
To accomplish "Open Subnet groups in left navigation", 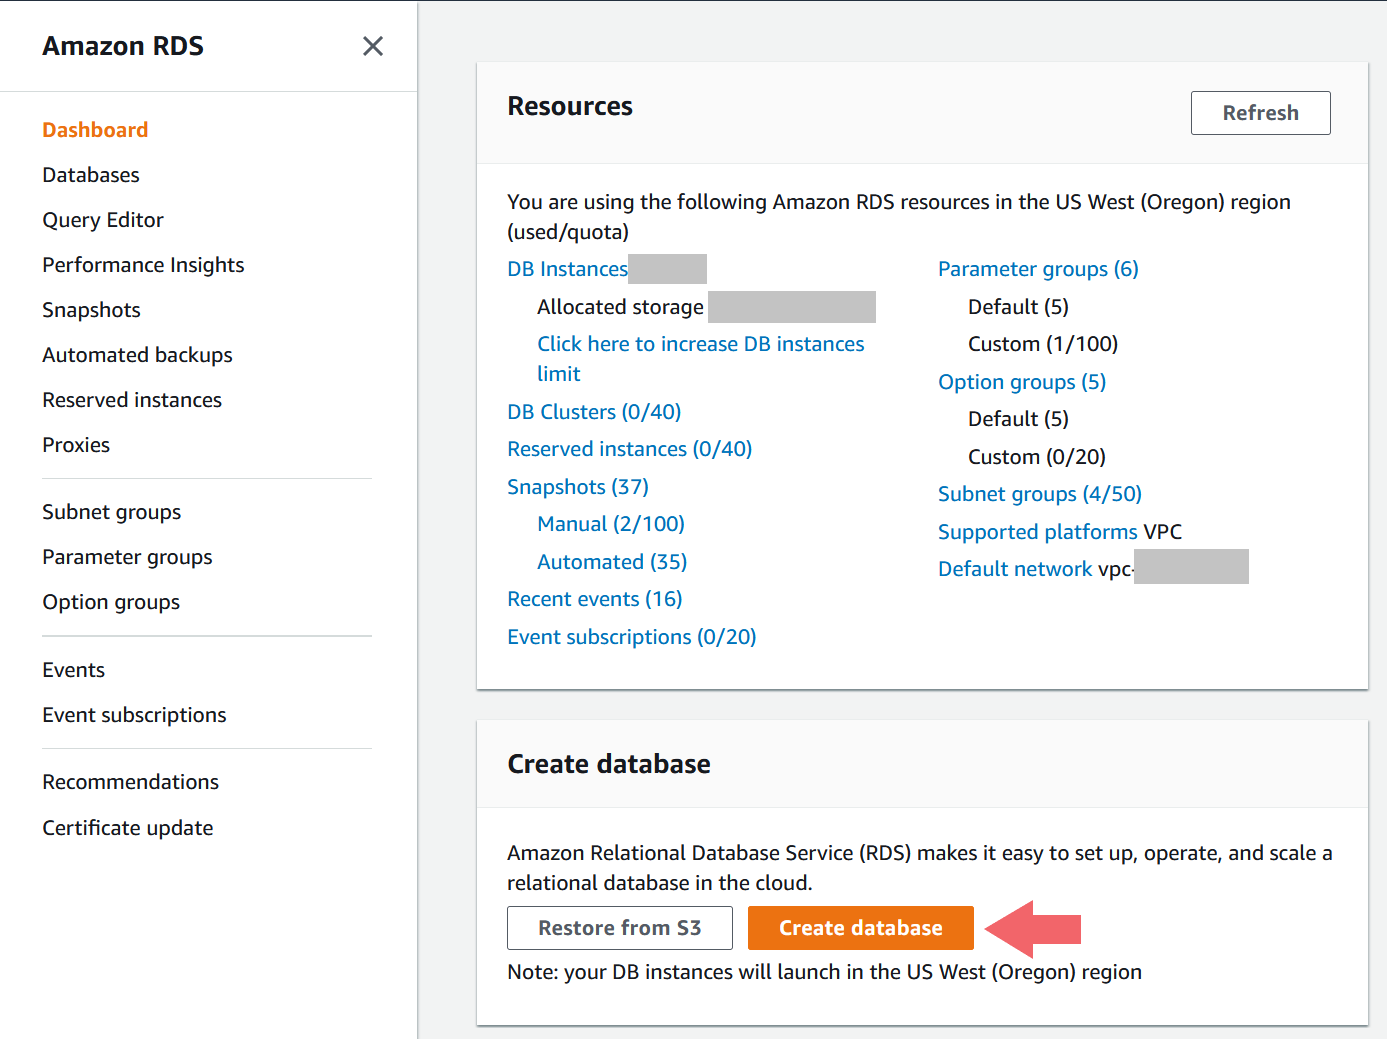I will [112, 512].
